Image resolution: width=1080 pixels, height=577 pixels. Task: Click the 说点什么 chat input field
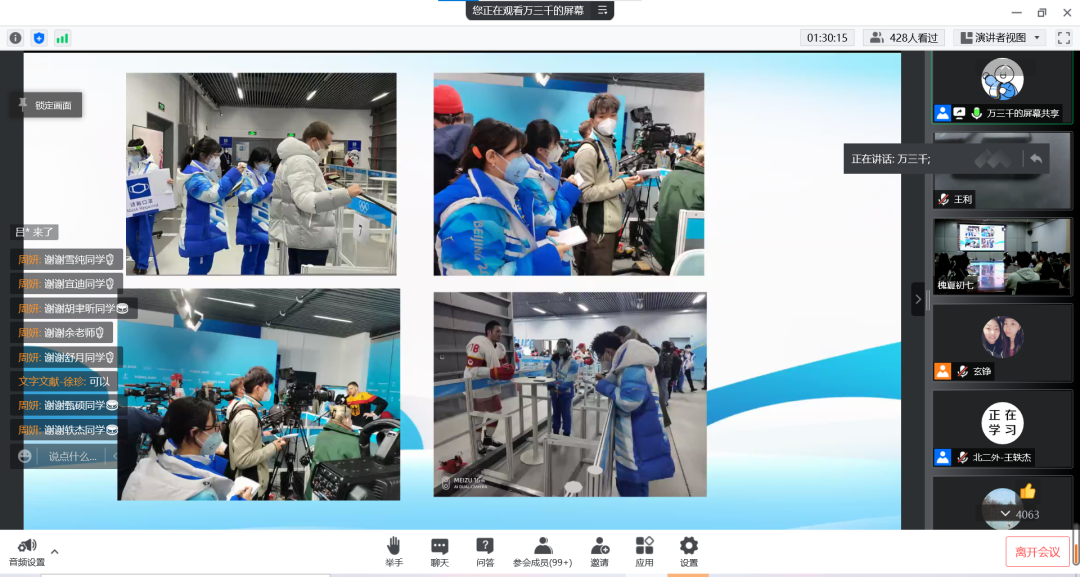click(x=73, y=456)
